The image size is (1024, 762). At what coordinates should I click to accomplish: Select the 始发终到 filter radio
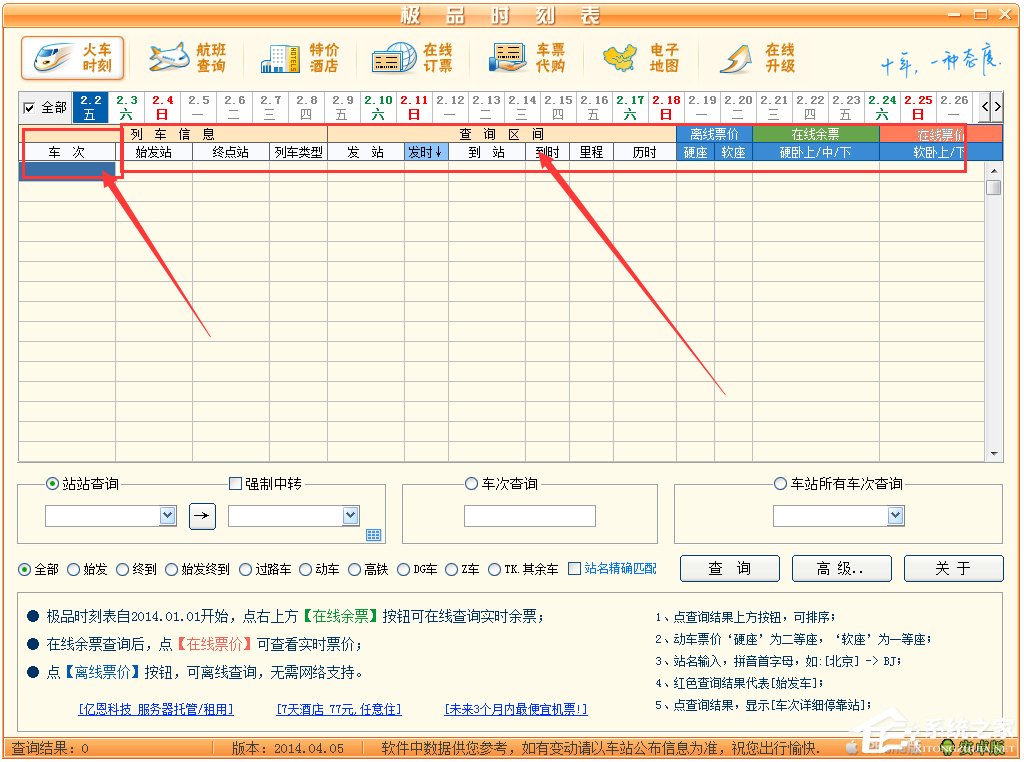[171, 569]
